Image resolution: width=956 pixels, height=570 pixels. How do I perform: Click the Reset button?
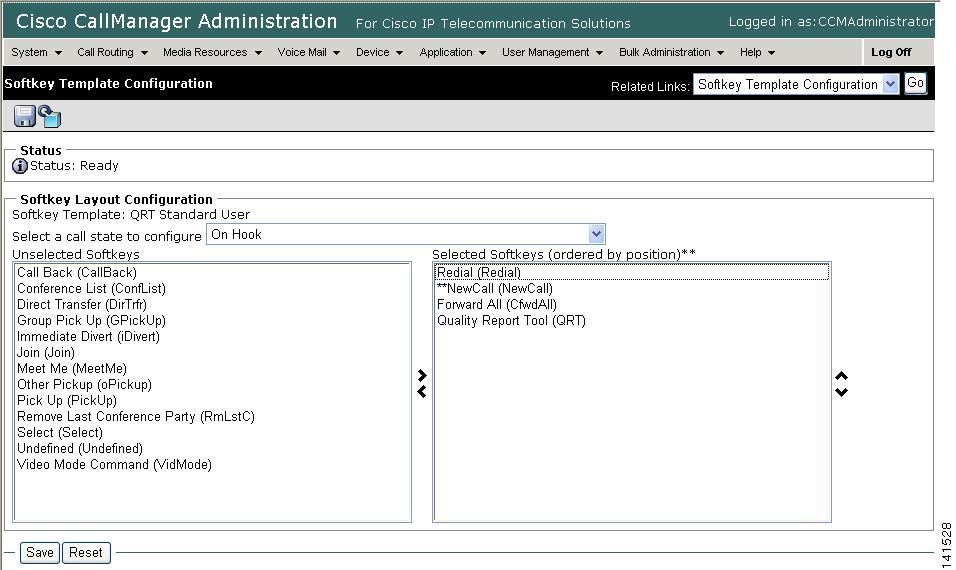(x=86, y=552)
